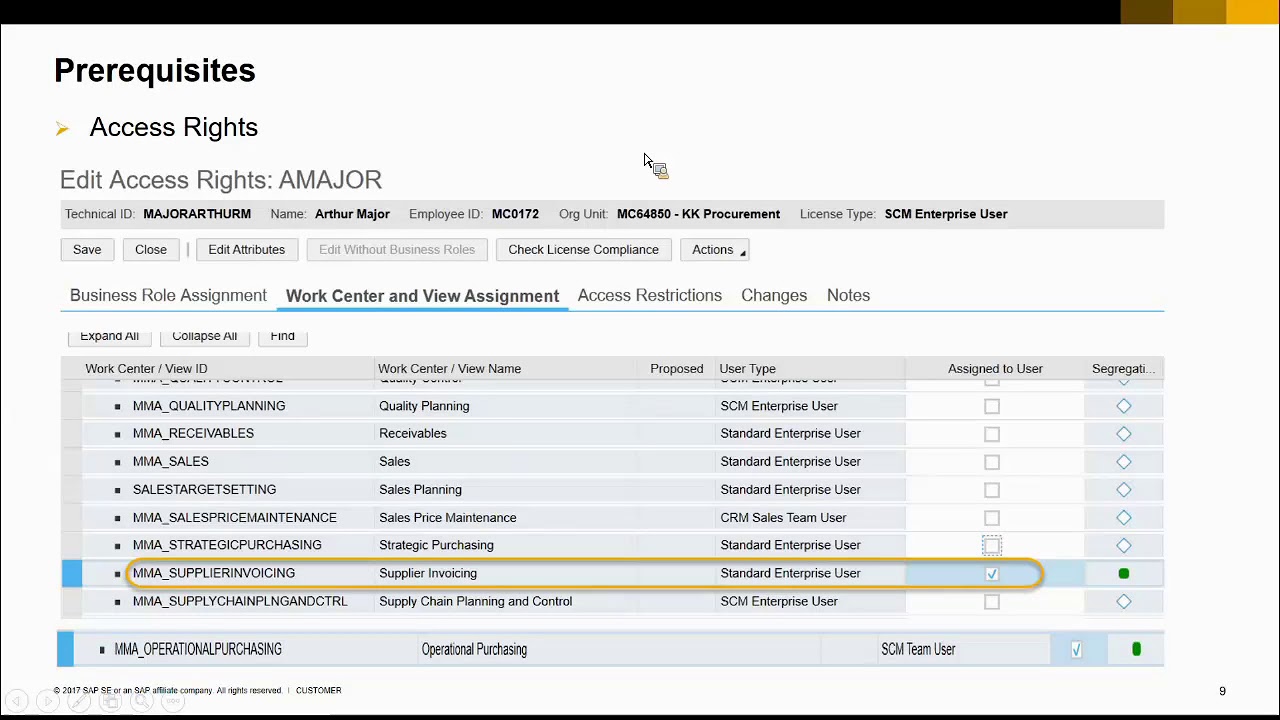This screenshot has width=1280, height=720.
Task: Click segregation diamond for Supply Chain Planning row
Action: tap(1124, 602)
